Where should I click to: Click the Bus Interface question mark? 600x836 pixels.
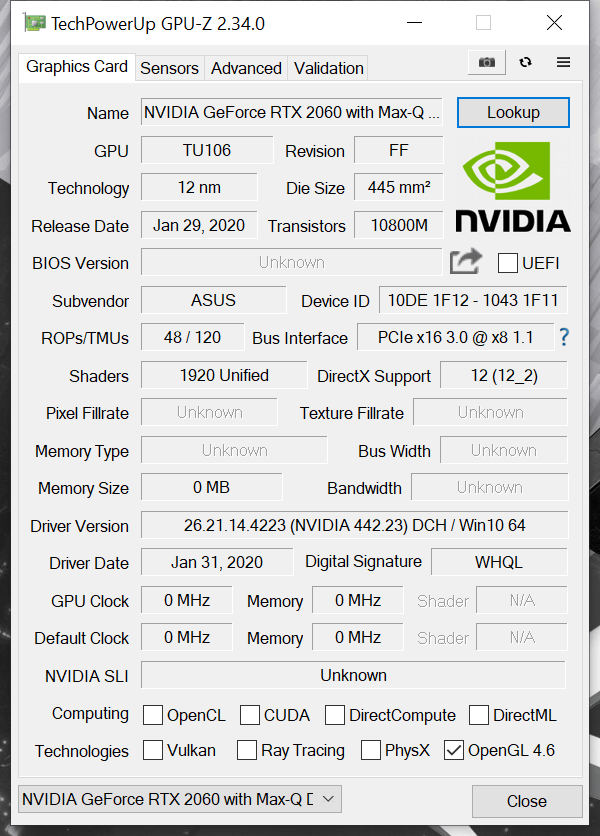pos(564,337)
